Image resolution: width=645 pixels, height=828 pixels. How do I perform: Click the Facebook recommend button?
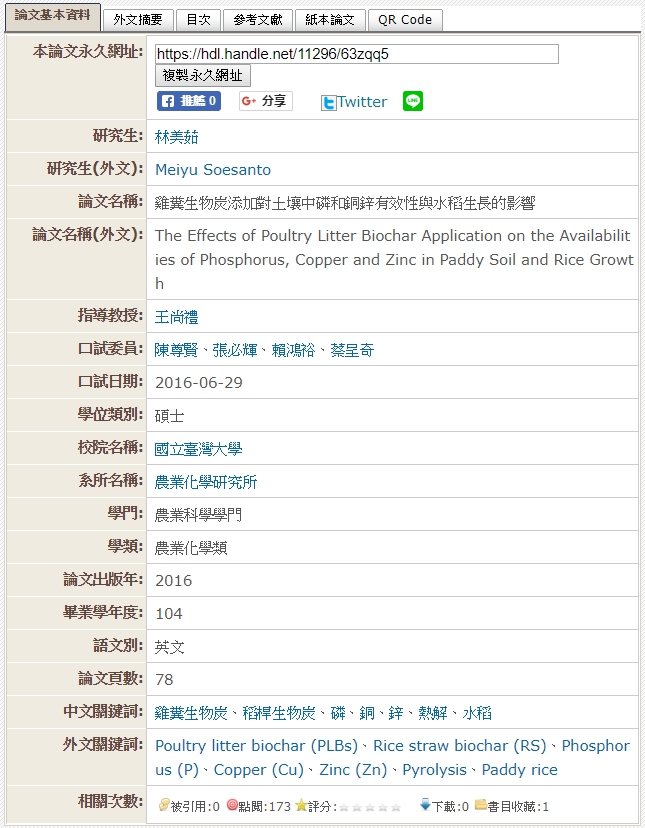coord(188,101)
